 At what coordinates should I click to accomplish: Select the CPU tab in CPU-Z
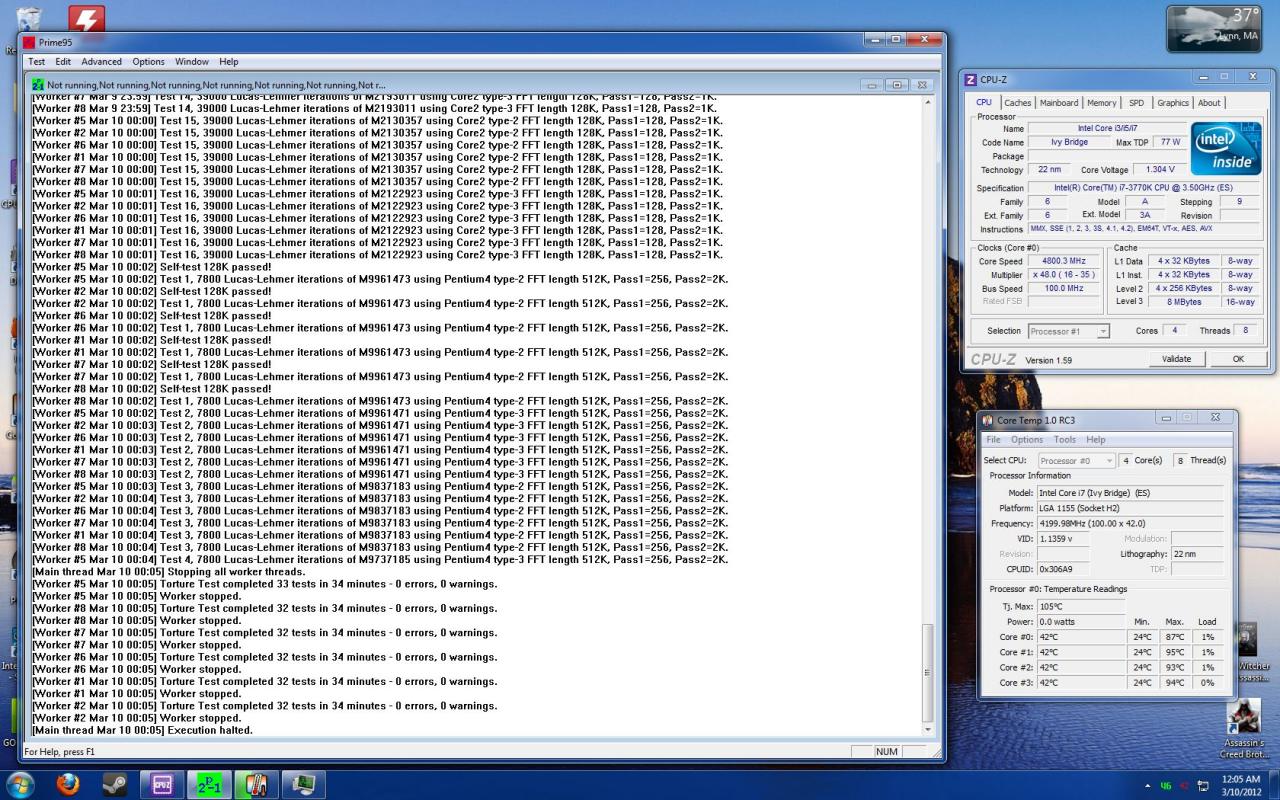984,102
